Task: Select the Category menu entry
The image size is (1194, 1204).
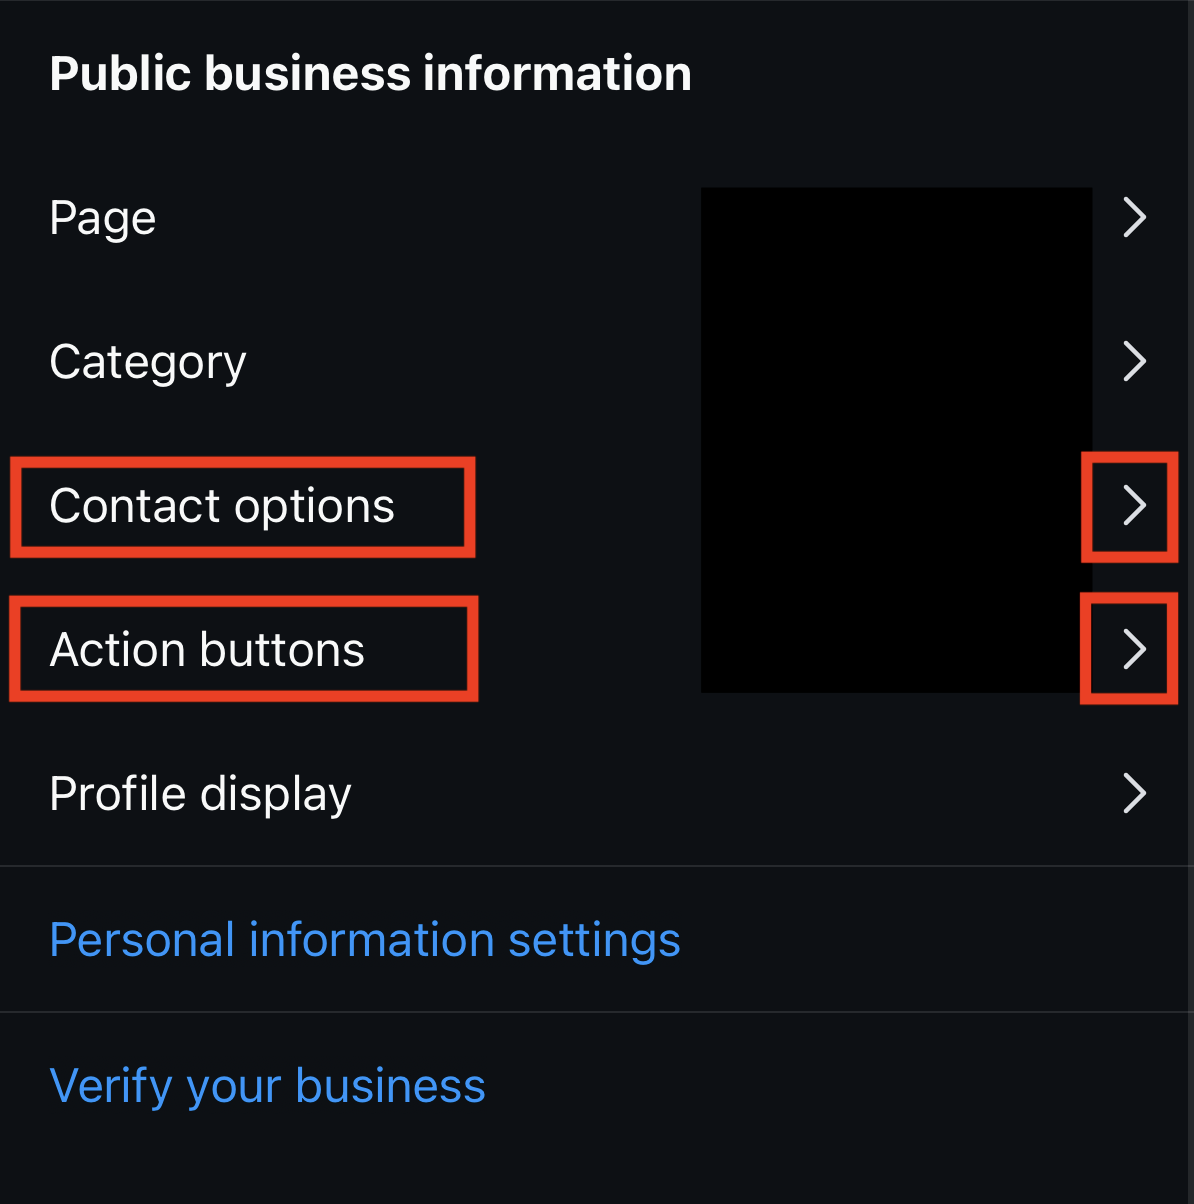Action: 147,362
